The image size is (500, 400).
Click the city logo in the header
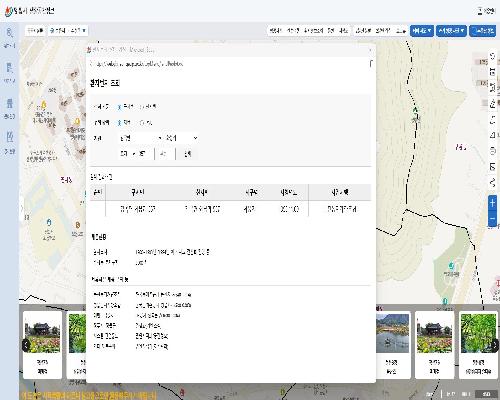(9, 11)
